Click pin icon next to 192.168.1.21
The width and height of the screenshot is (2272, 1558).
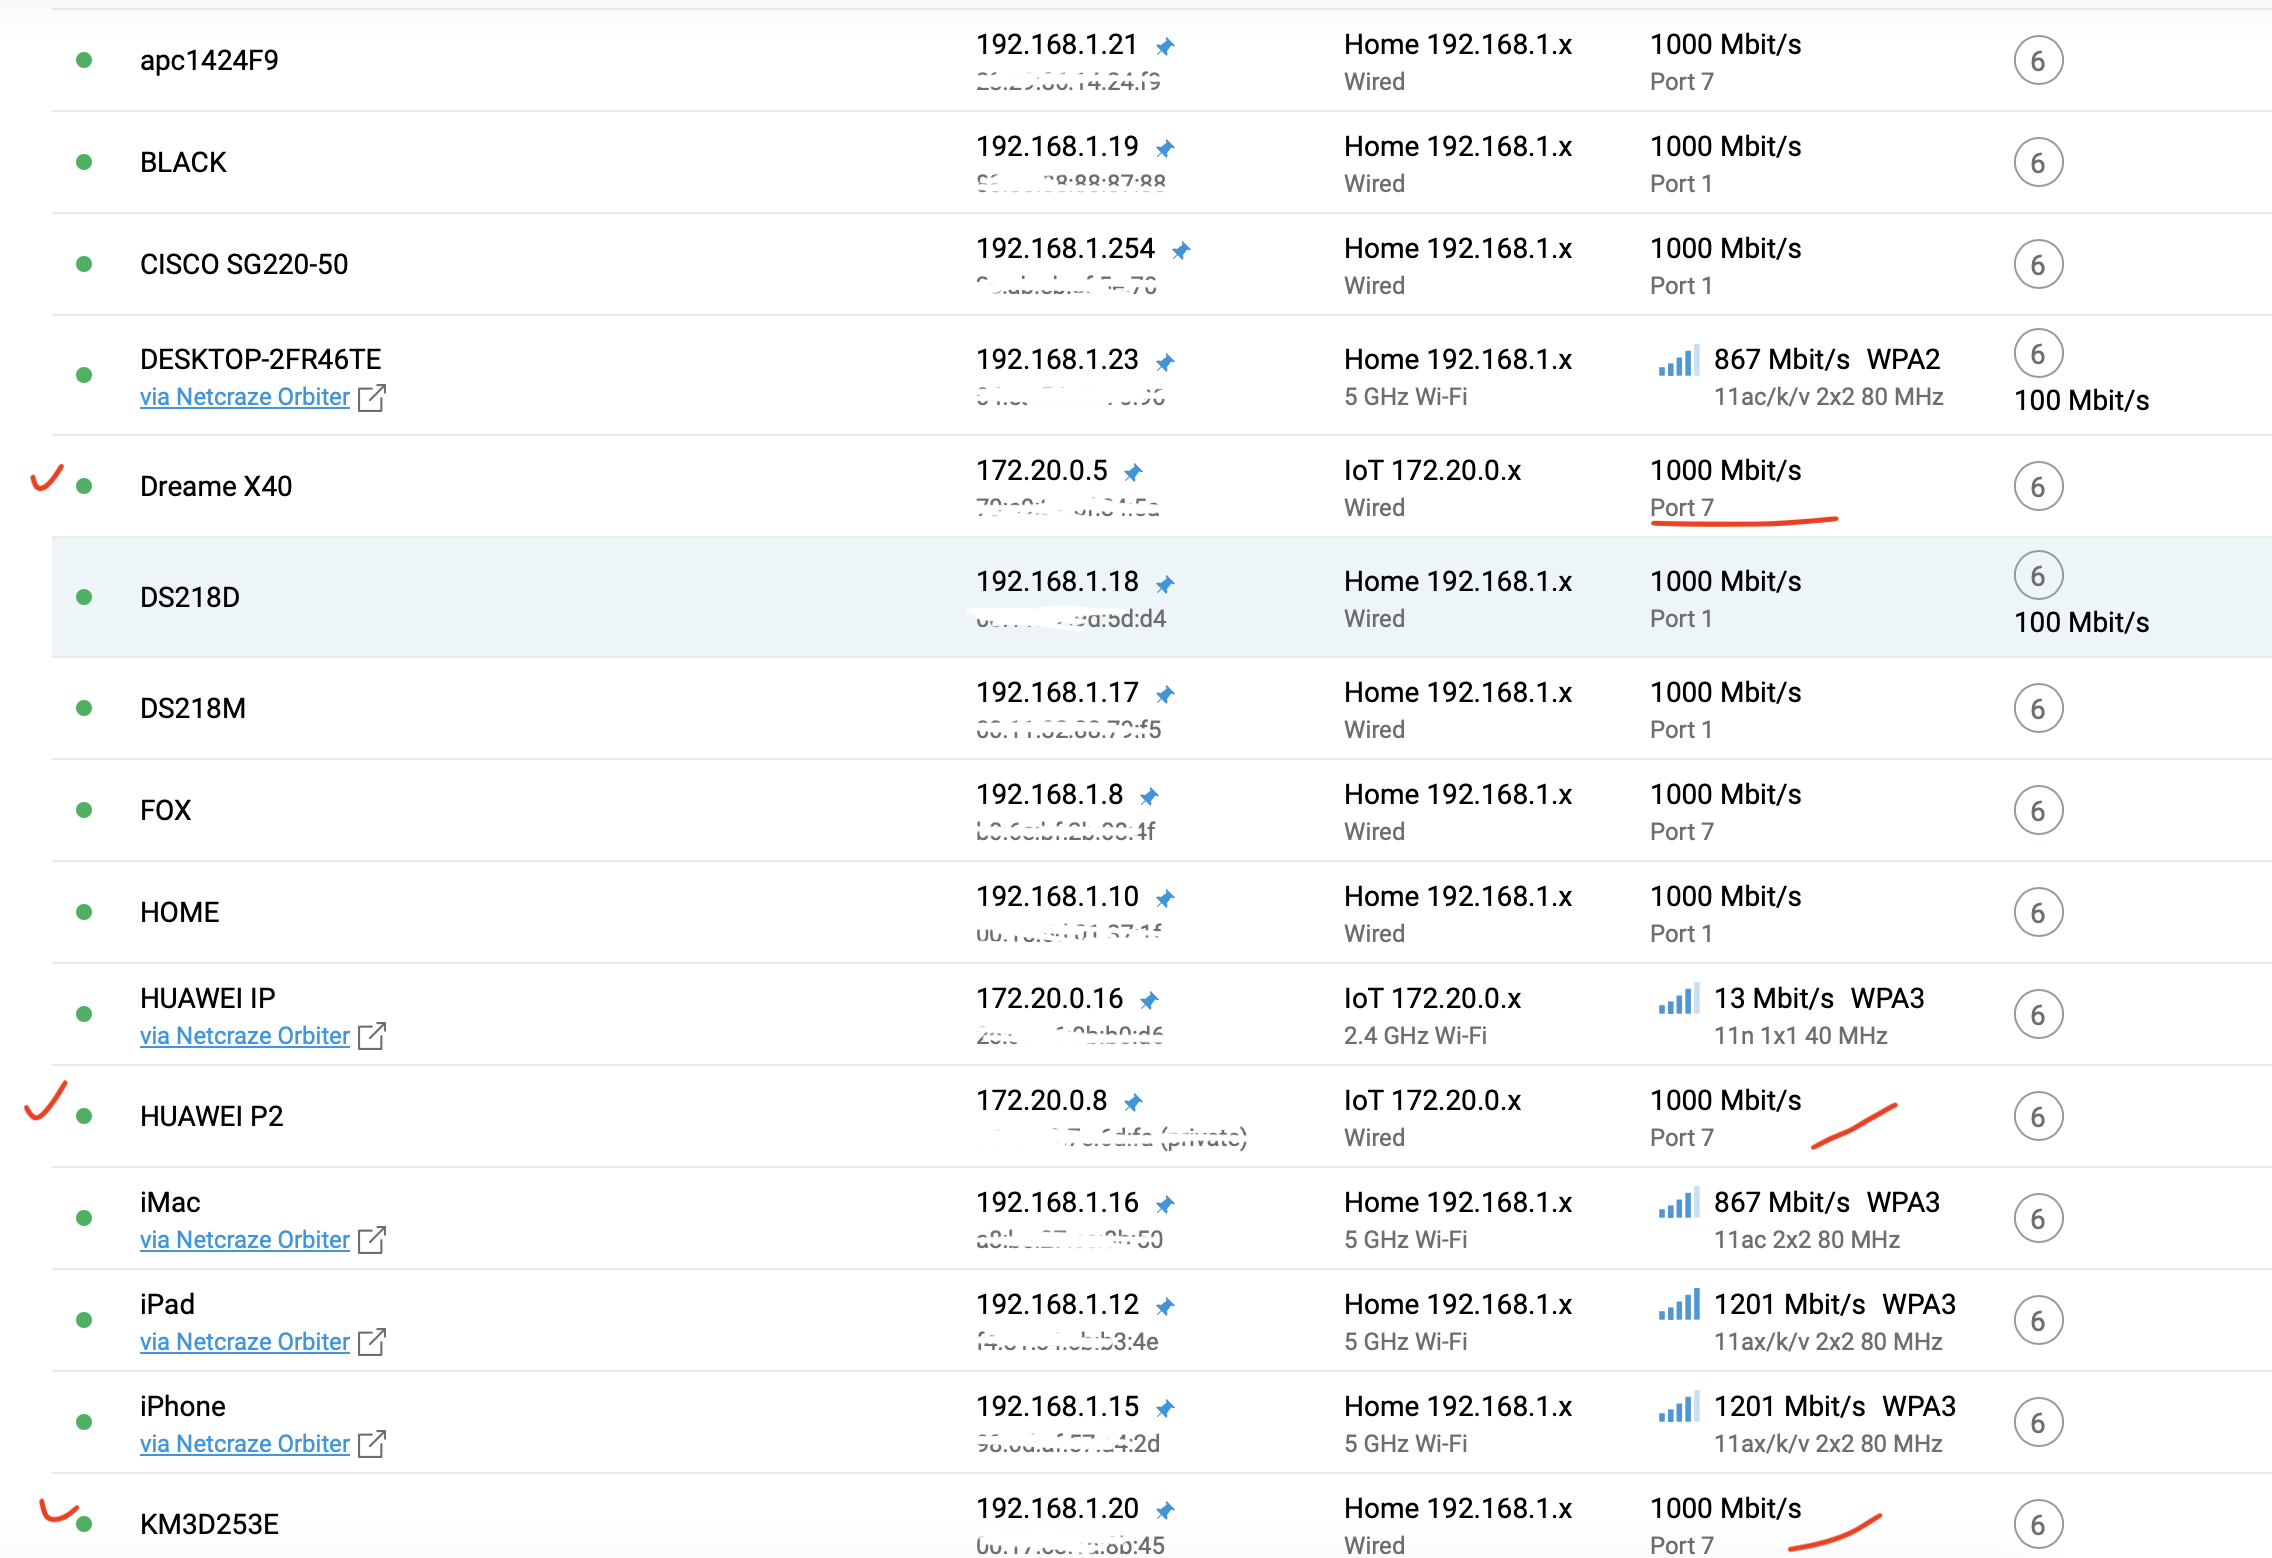pos(1165,46)
